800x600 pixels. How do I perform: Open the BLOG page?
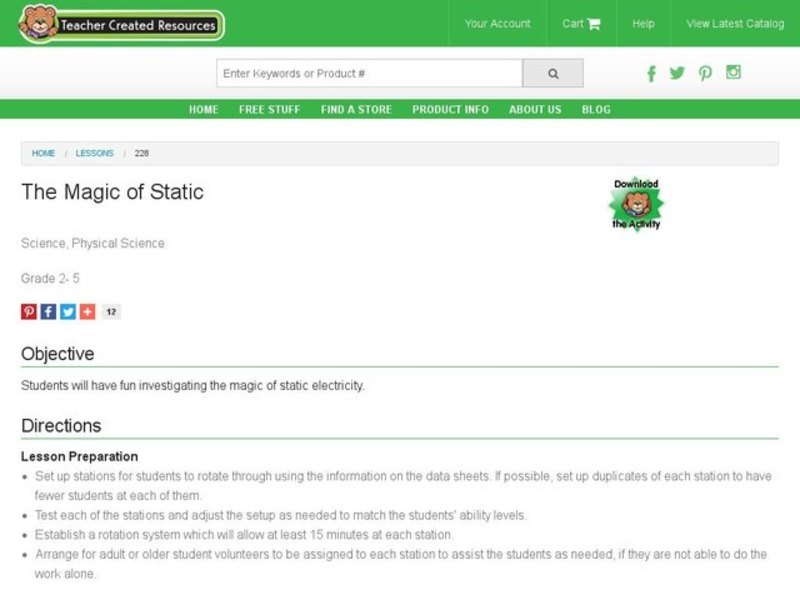click(x=596, y=109)
